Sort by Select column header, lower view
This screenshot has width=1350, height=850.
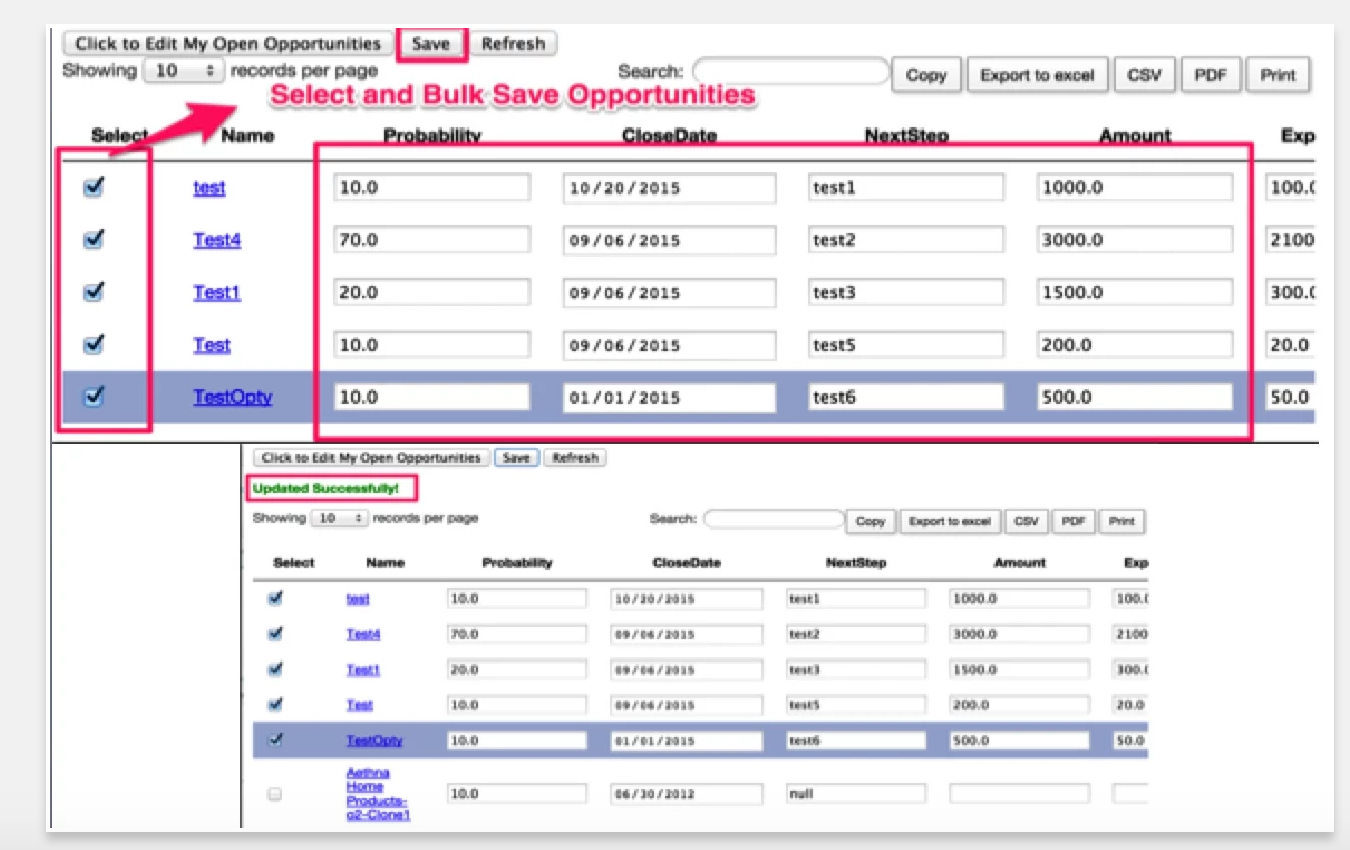click(x=293, y=563)
